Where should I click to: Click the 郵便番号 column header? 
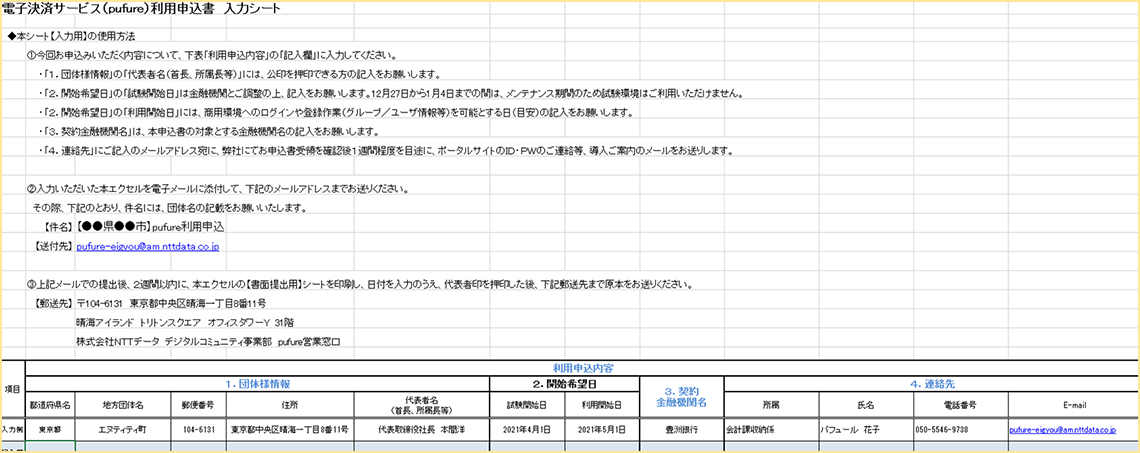[198, 404]
